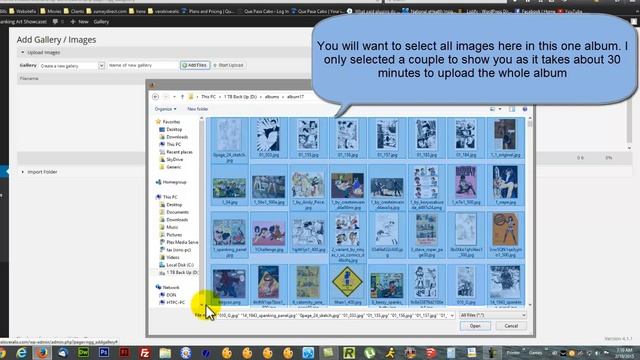Open the 'All Files' file type dropdown

tap(493, 315)
